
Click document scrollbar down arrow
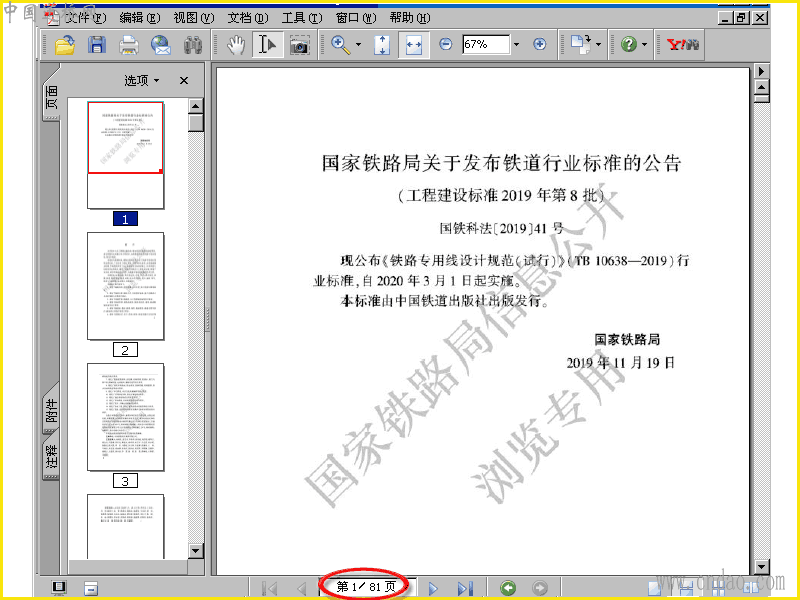pyautogui.click(x=761, y=567)
